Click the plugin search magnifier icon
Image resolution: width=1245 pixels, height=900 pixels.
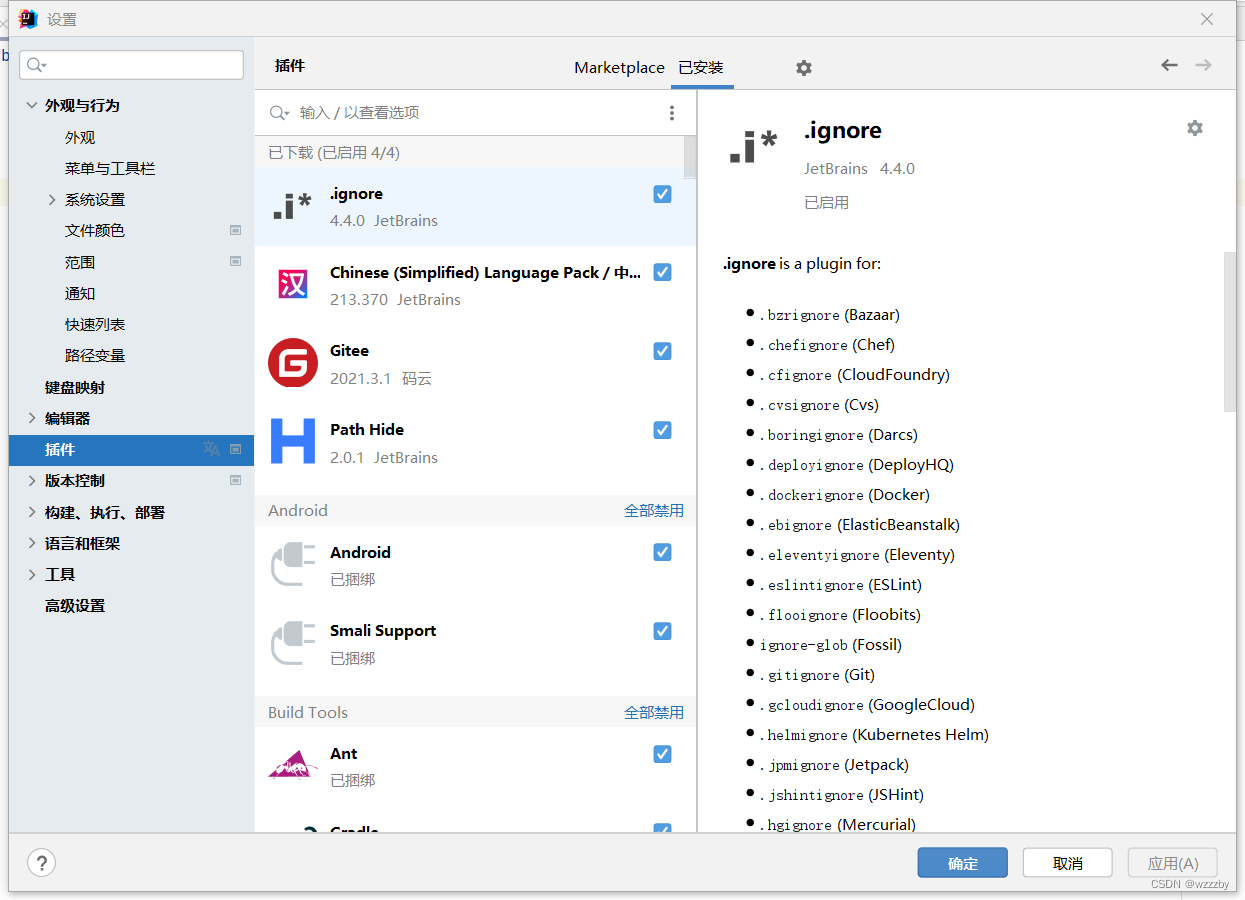point(280,113)
